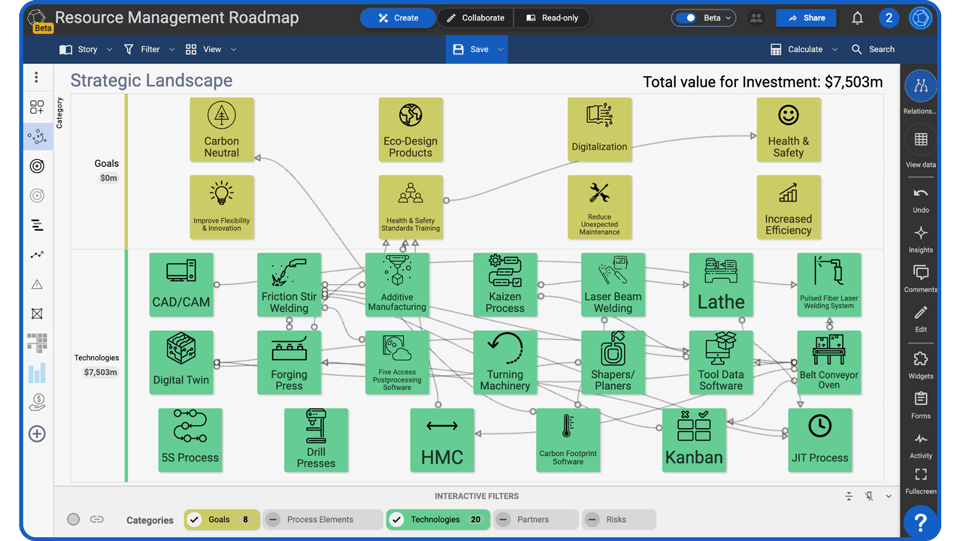Open the Relationships panel icon

point(920,87)
